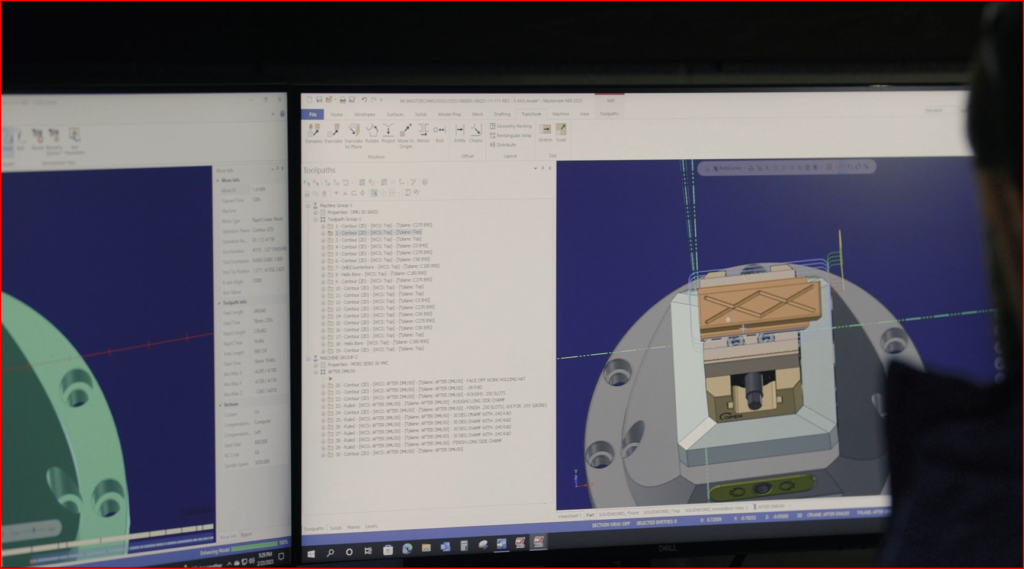This screenshot has height=569, width=1024.
Task: Undo the last action
Action: 364,100
